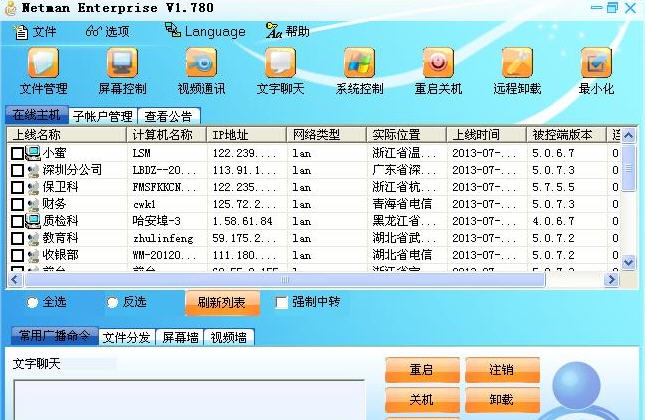Open the 视频墙 video wall tab
645x420 pixels.
tap(229, 337)
